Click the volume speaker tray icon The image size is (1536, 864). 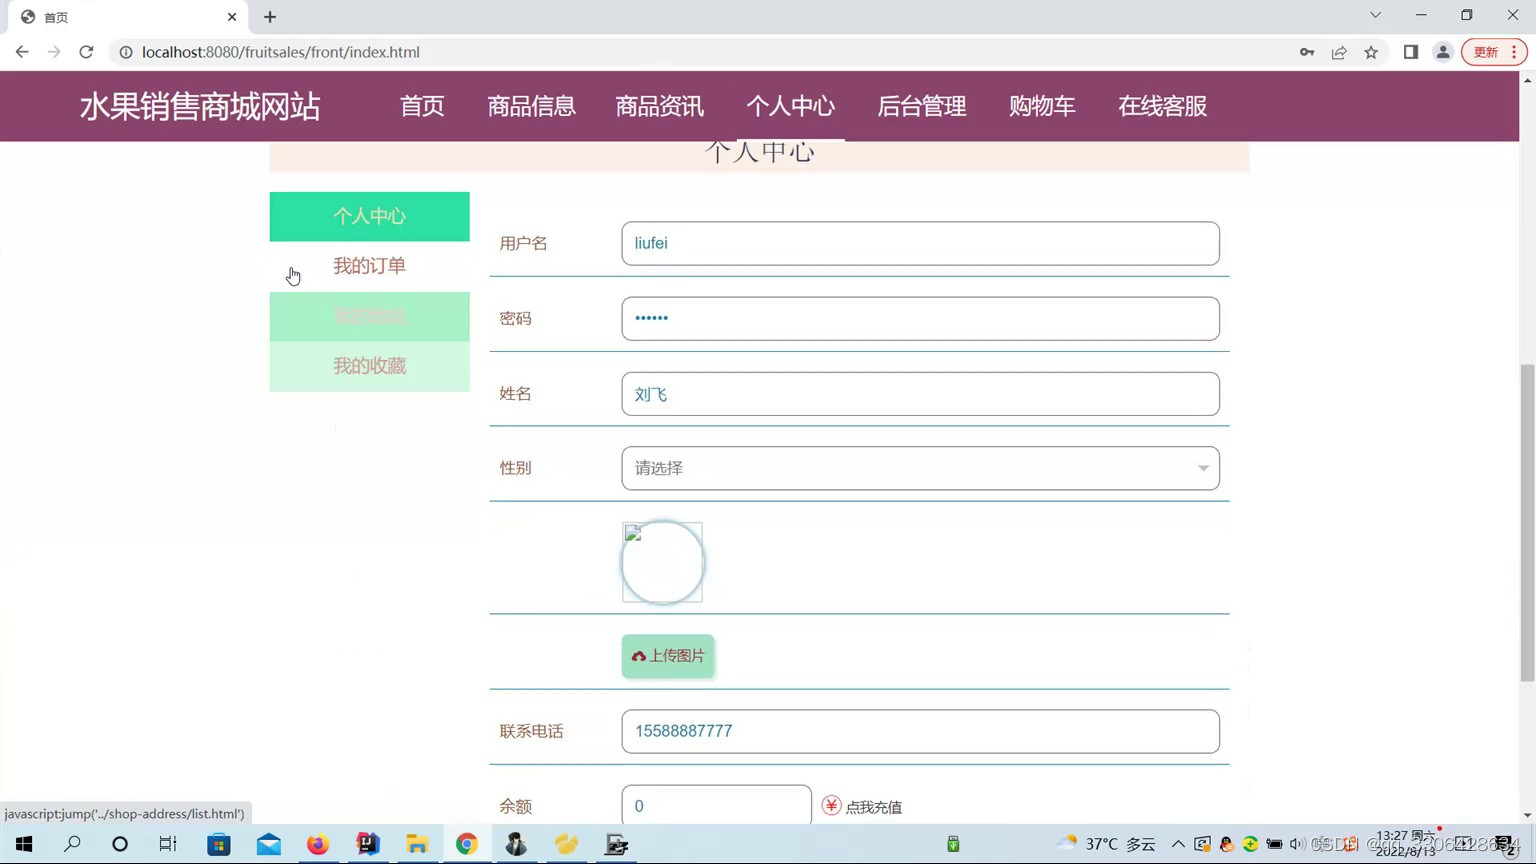click(1297, 844)
